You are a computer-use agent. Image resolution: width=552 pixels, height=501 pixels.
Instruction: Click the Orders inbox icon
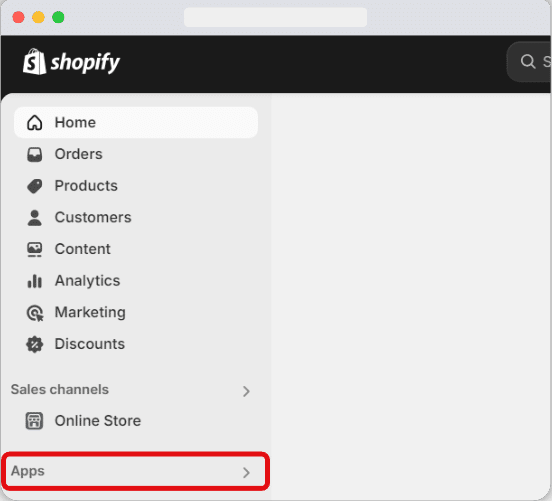34,154
